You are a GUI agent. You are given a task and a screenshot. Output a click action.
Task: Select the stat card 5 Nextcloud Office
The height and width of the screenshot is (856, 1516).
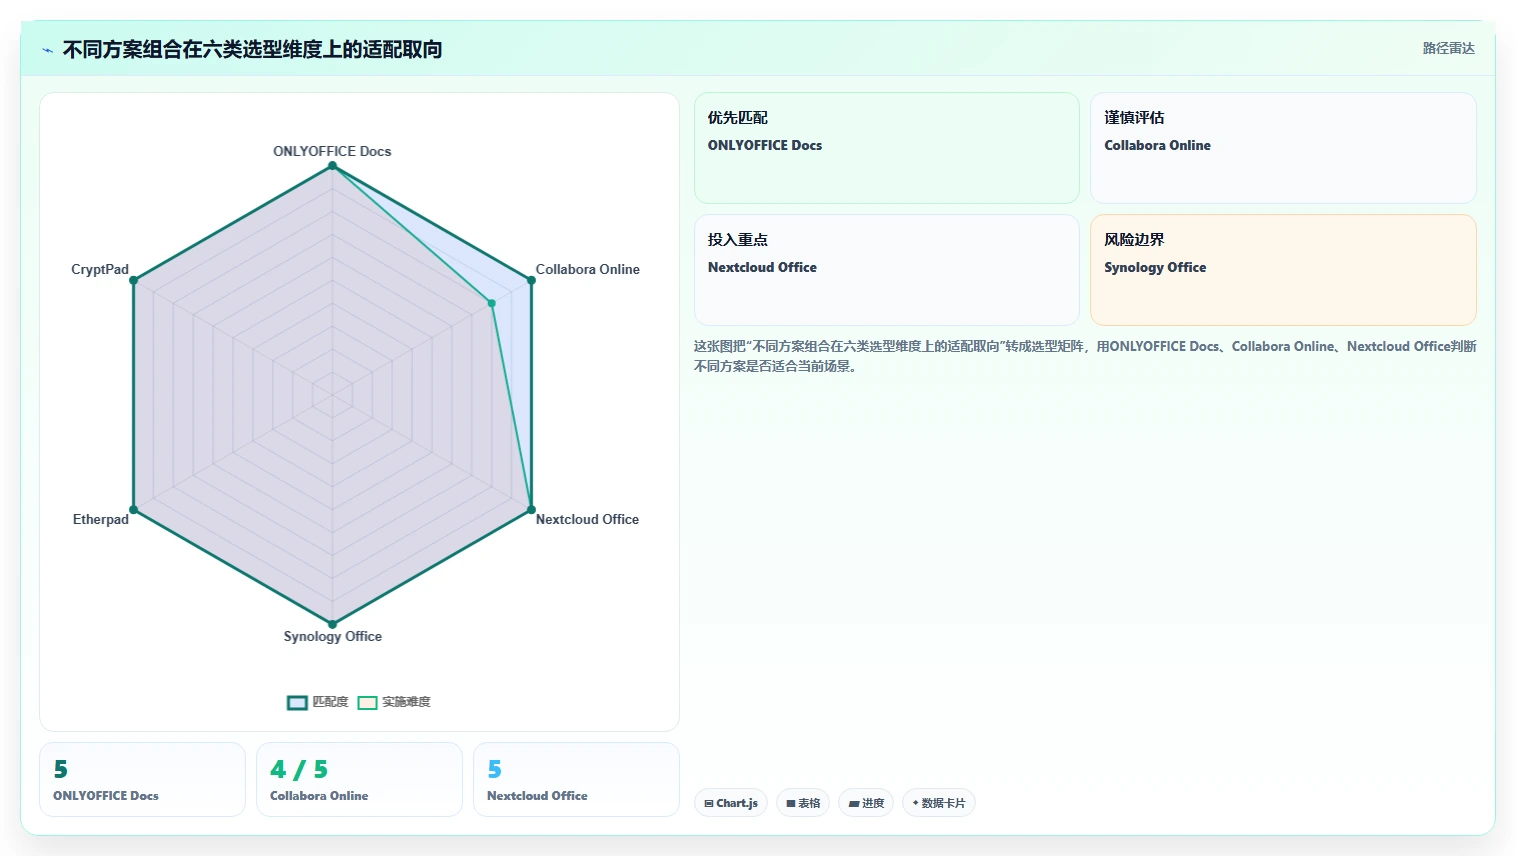click(576, 779)
